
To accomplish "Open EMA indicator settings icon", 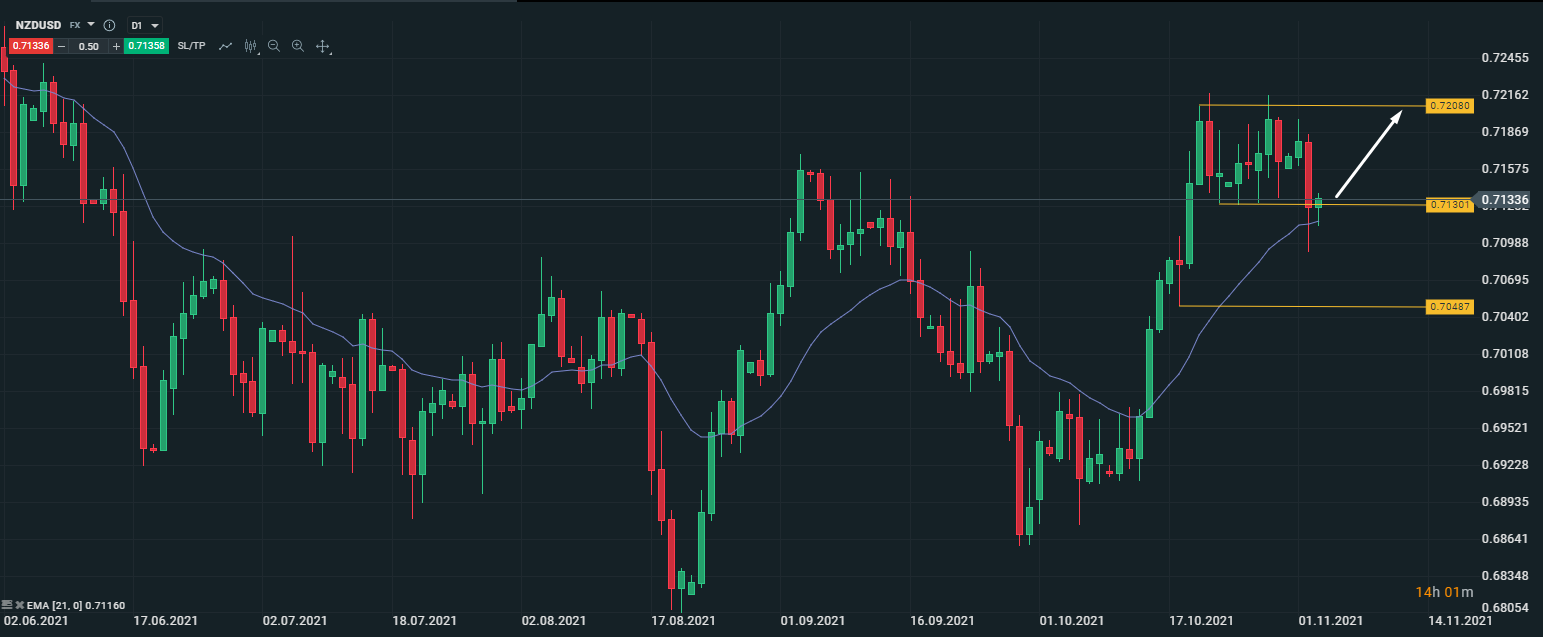I will [x=7, y=605].
